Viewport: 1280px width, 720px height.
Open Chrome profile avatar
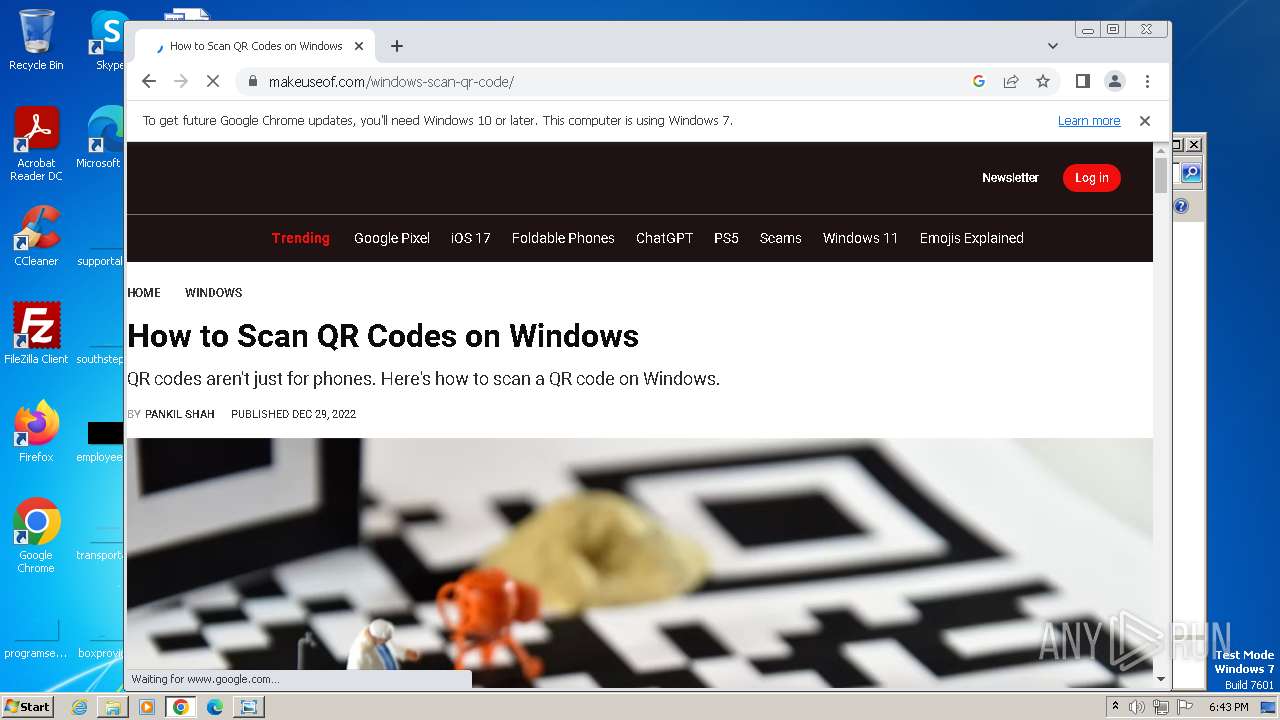point(1115,81)
